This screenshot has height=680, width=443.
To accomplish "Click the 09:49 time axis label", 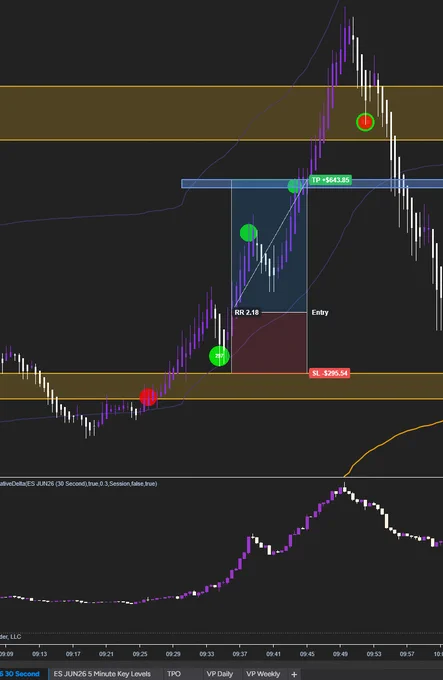I will 340,654.
